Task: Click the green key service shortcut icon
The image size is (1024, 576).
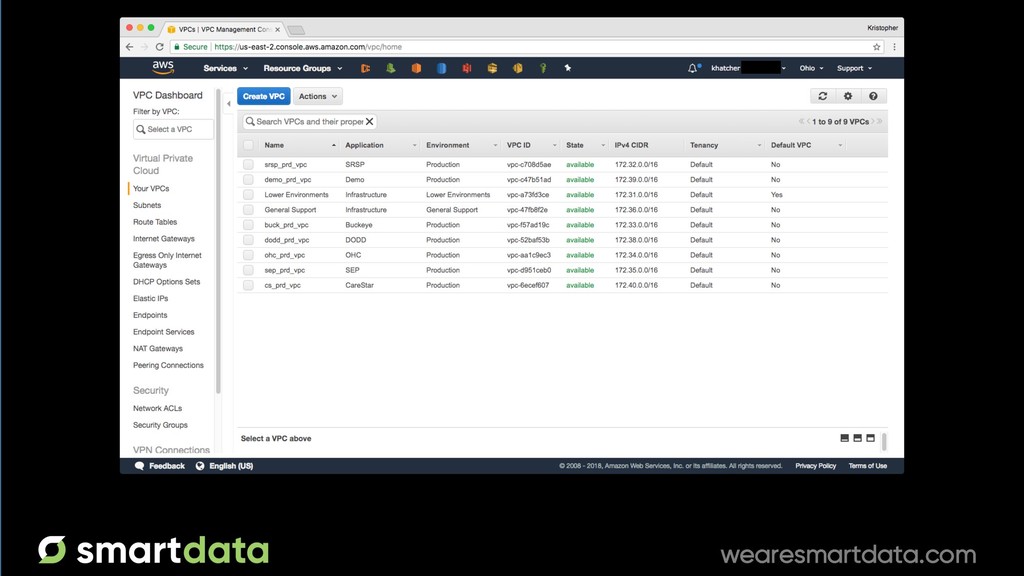Action: (x=543, y=68)
